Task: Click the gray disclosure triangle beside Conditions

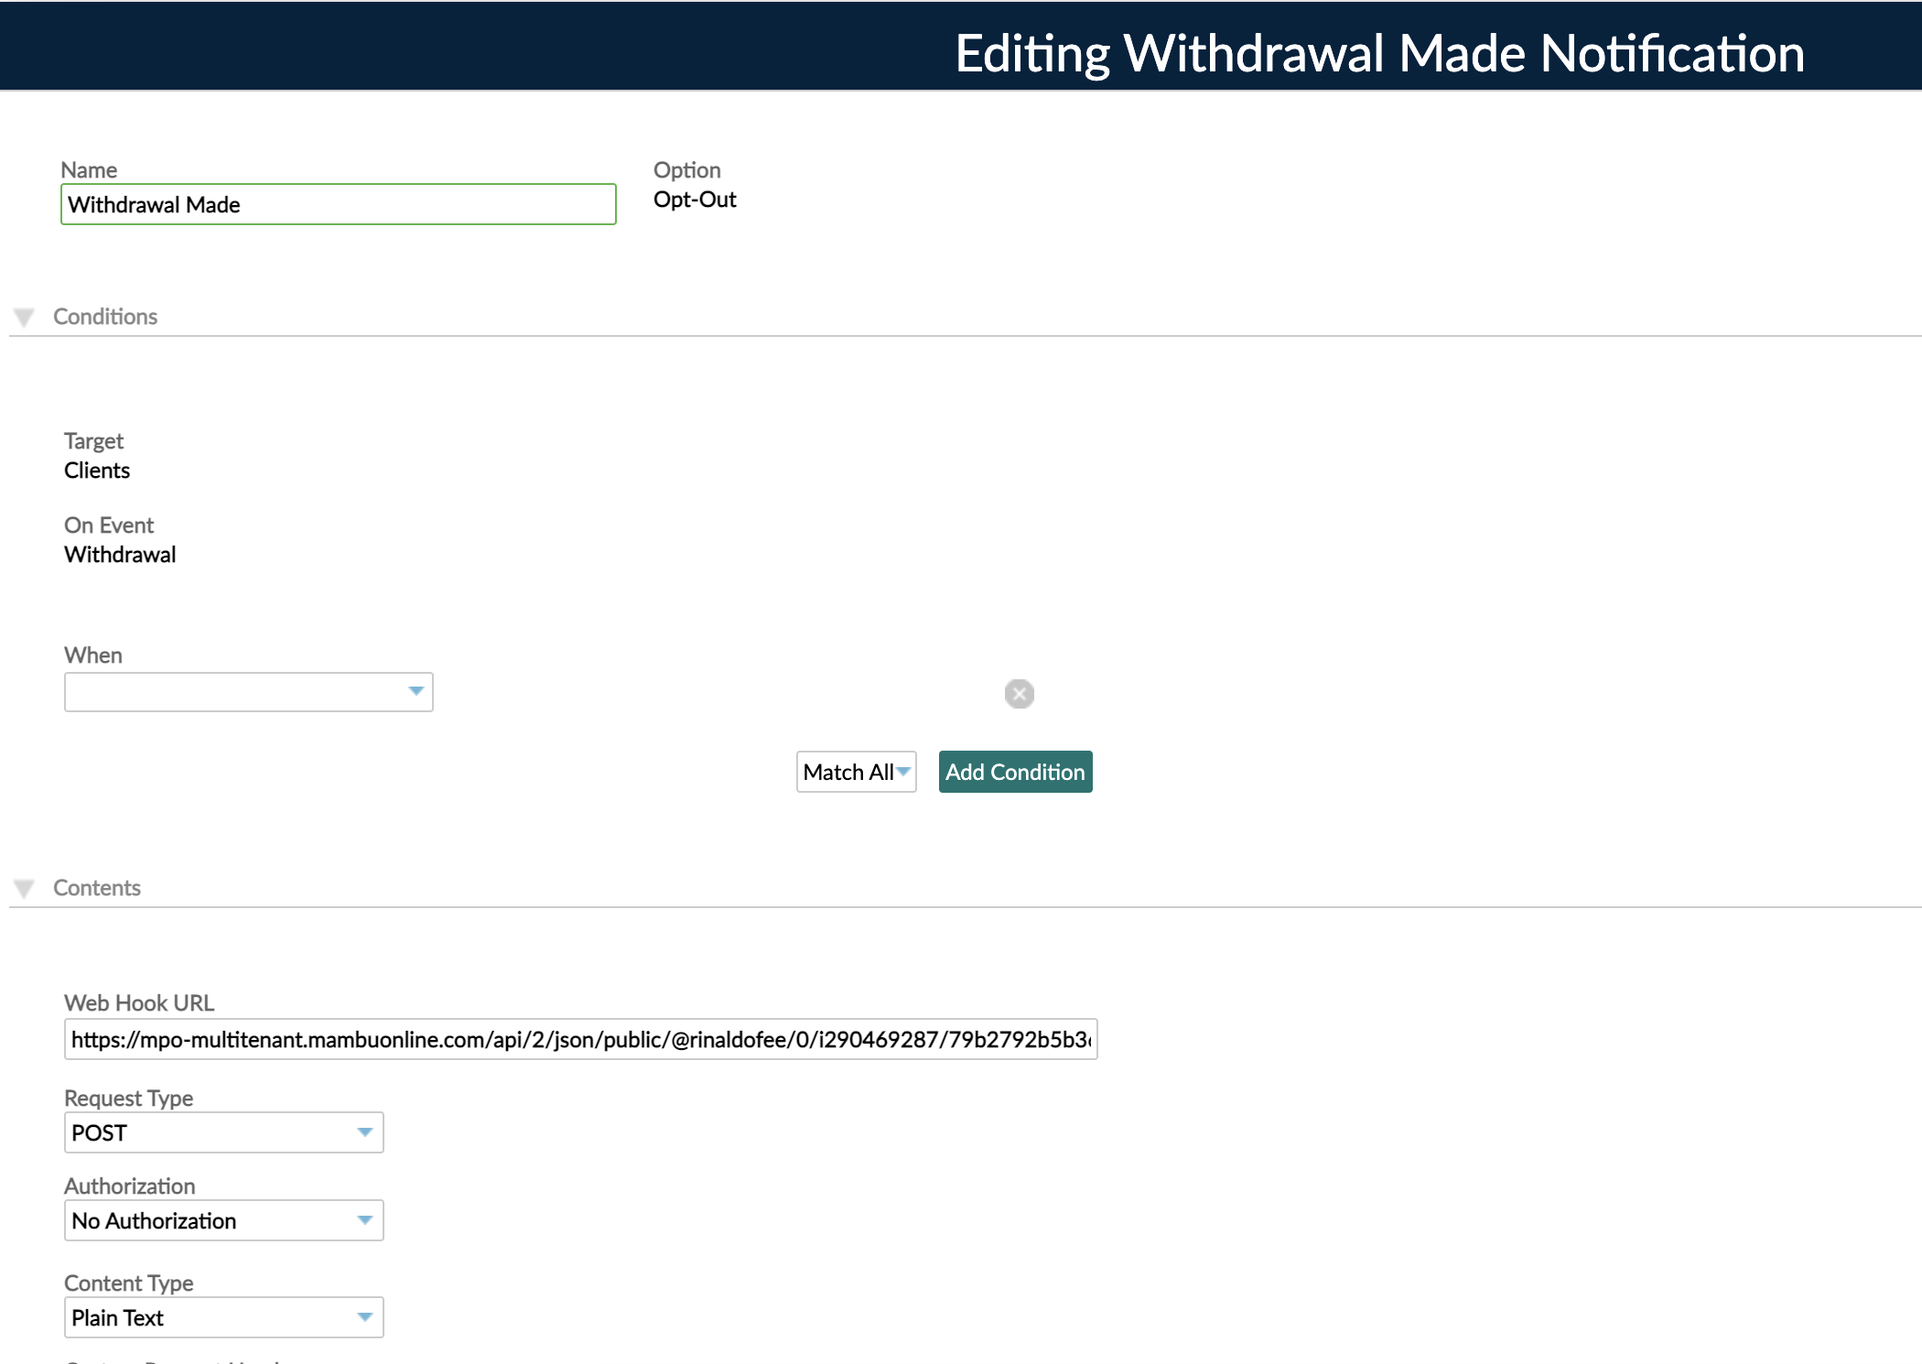Action: (24, 316)
